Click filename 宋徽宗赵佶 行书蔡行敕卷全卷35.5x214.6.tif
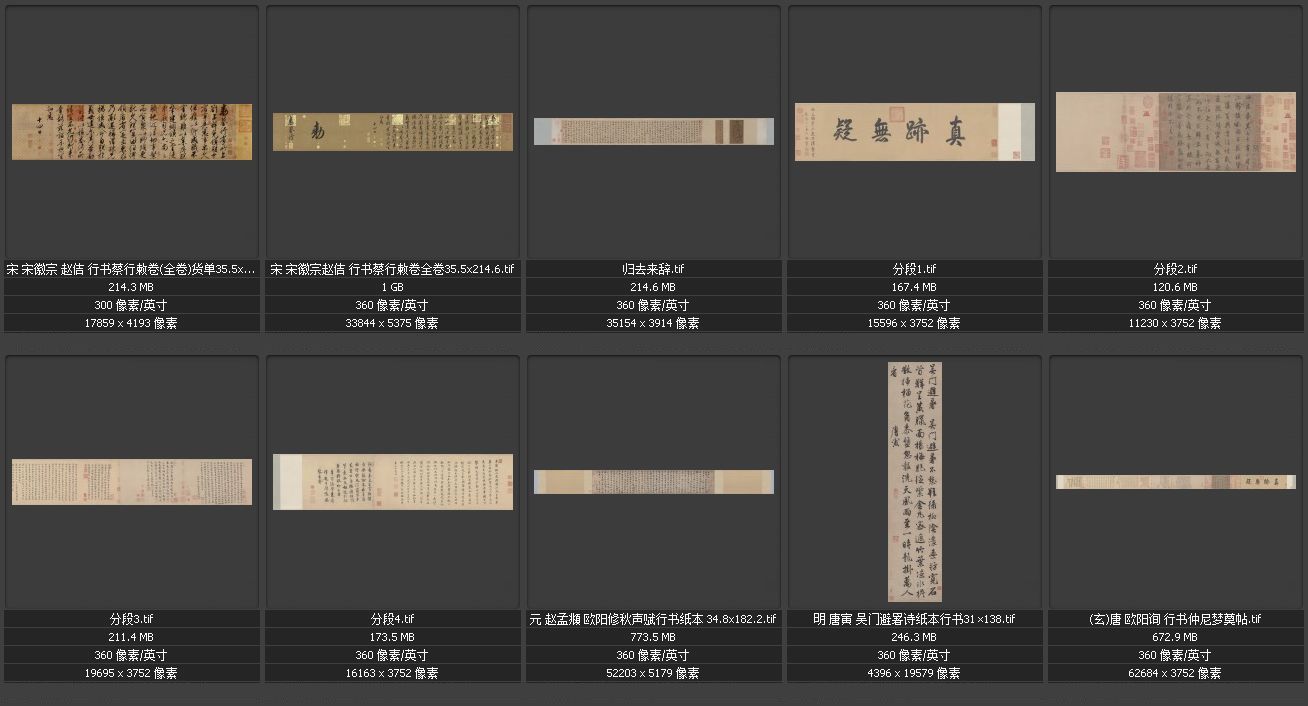Screen dimensions: 1308x706 (x=393, y=269)
